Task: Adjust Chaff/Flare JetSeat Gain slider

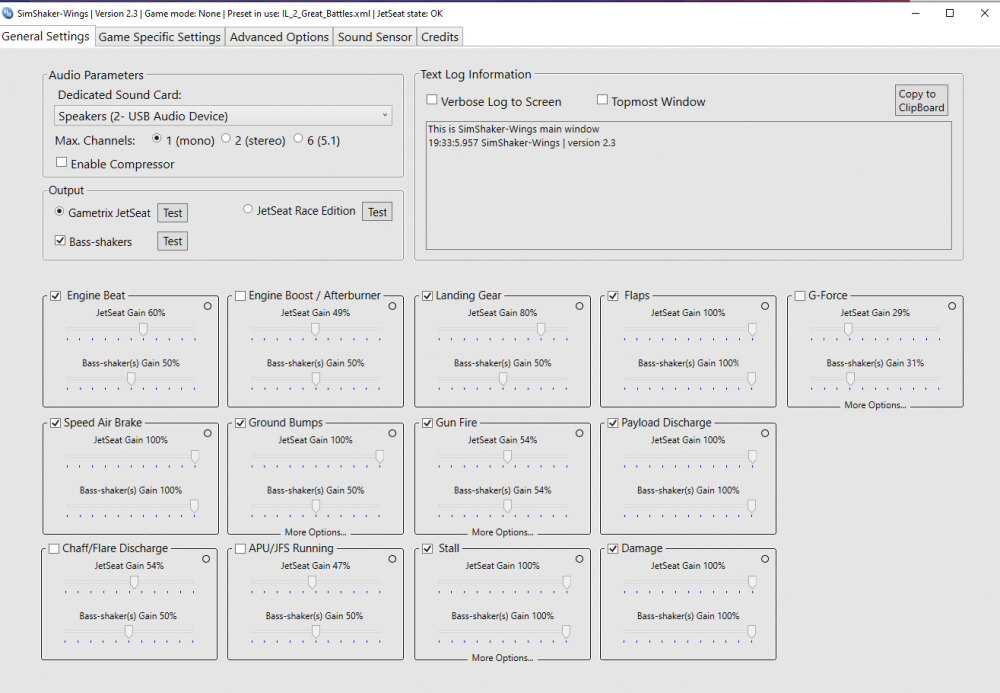Action: click(x=134, y=582)
